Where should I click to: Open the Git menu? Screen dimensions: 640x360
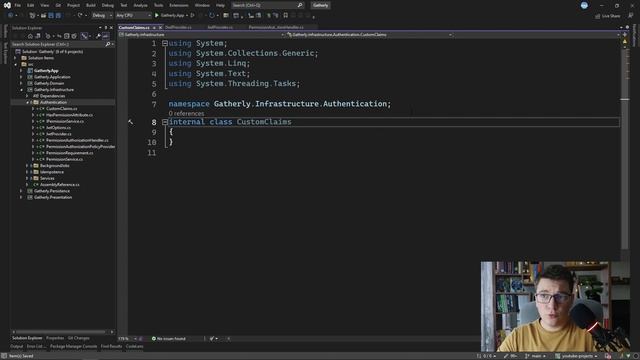58,5
